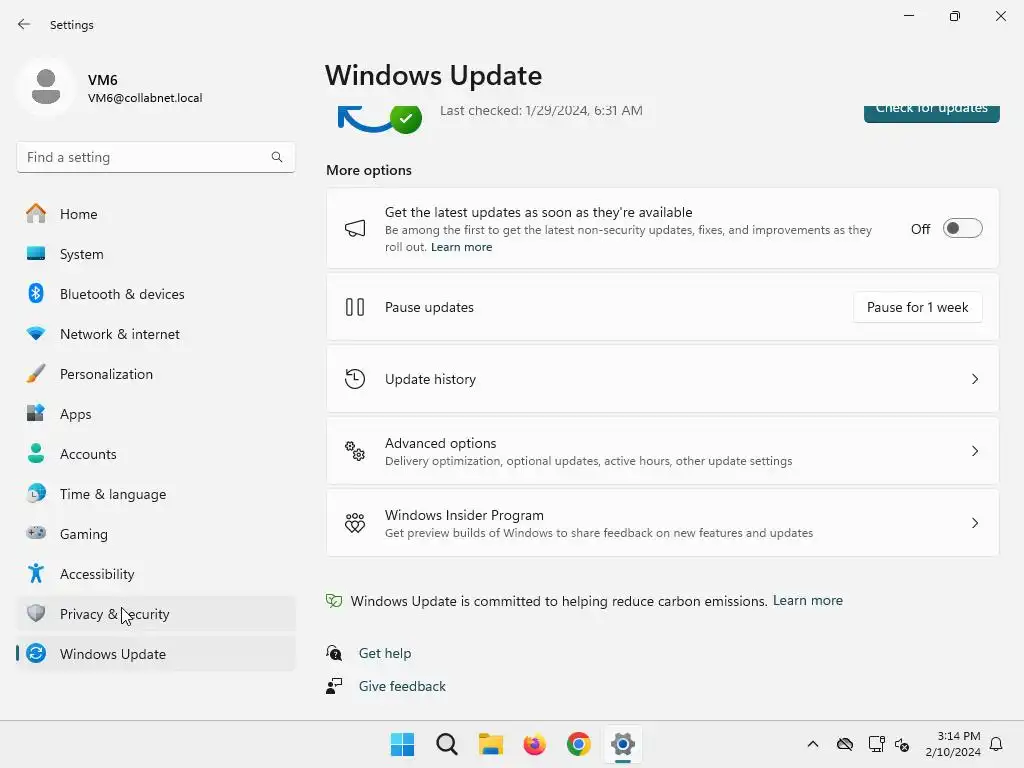Click the megaphone icon for latest updates
The width and height of the screenshot is (1024, 768).
[x=355, y=229]
